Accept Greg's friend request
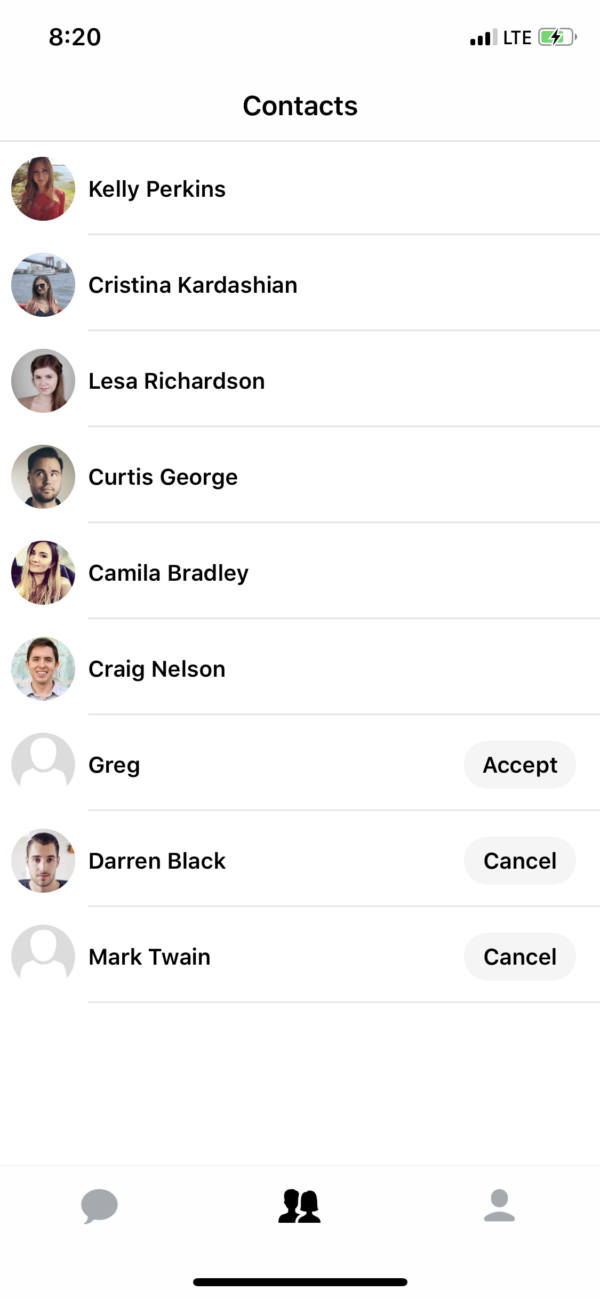Viewport: 600px width, 1299px height. pyautogui.click(x=520, y=764)
